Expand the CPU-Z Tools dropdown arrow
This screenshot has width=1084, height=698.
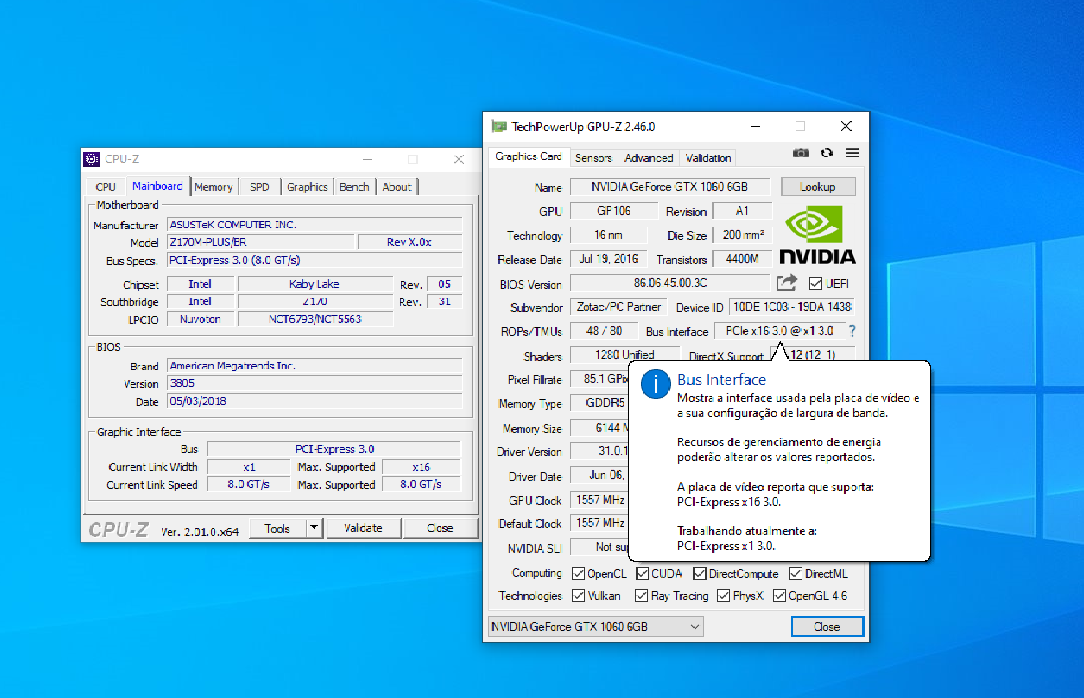tap(314, 528)
